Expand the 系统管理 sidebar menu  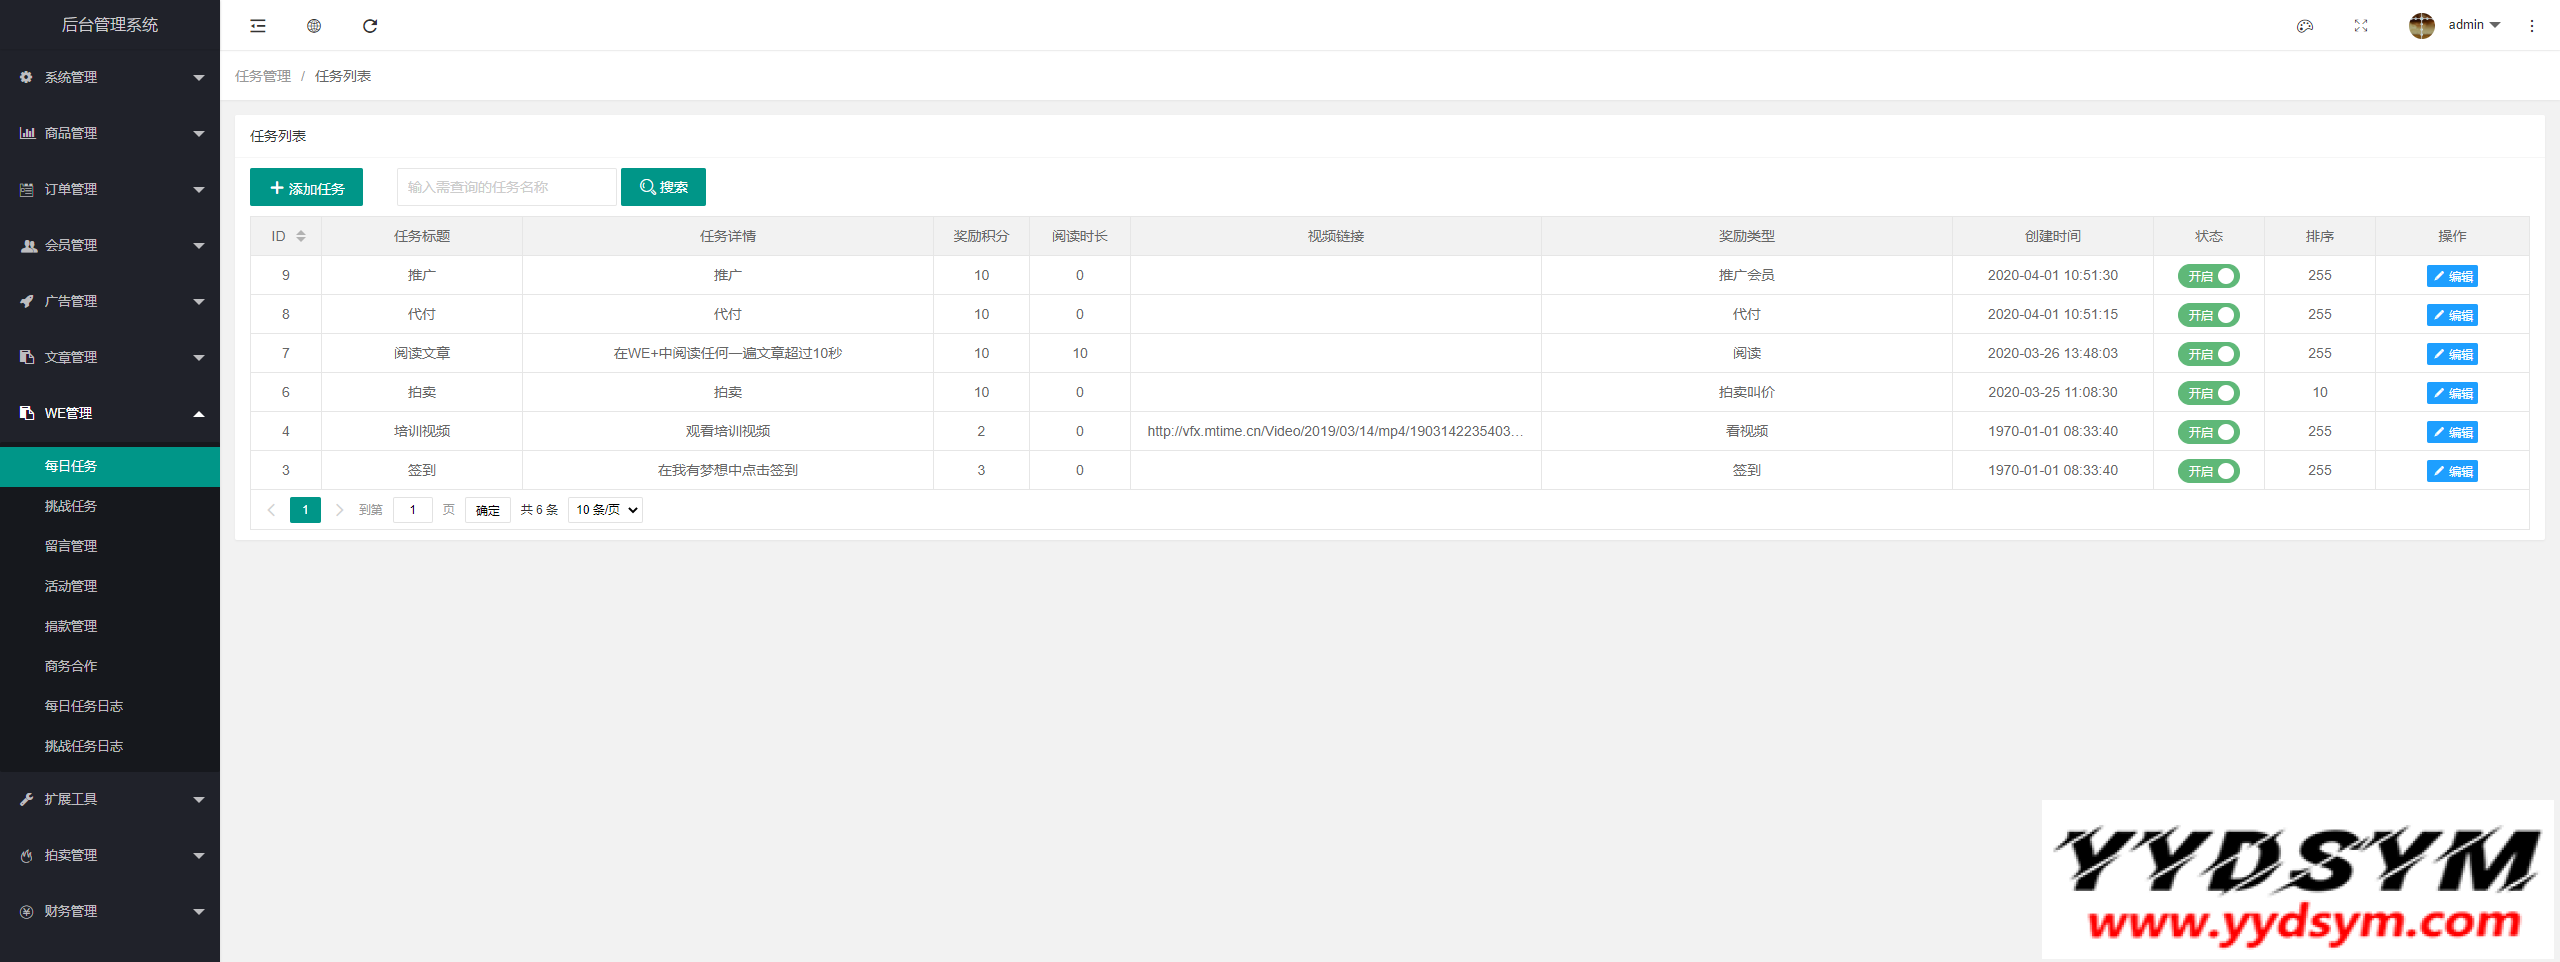[110, 77]
